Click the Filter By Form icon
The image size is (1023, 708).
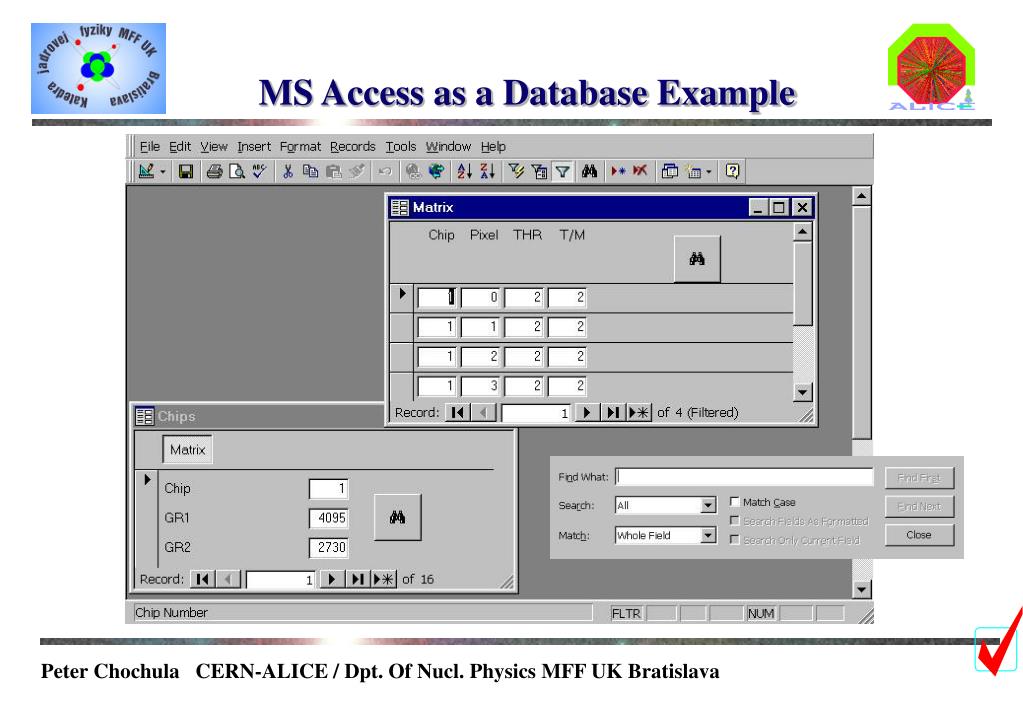coord(539,172)
